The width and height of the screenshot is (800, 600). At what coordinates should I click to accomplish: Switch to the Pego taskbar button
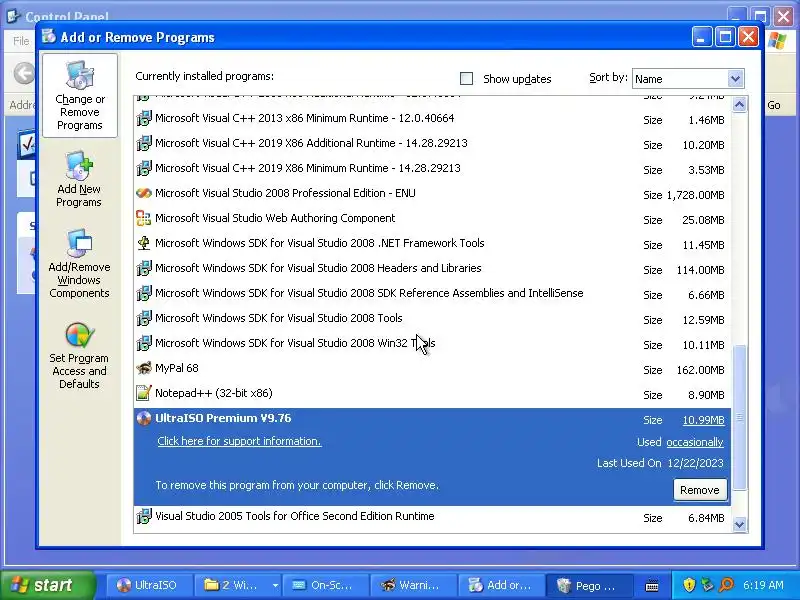(x=589, y=585)
